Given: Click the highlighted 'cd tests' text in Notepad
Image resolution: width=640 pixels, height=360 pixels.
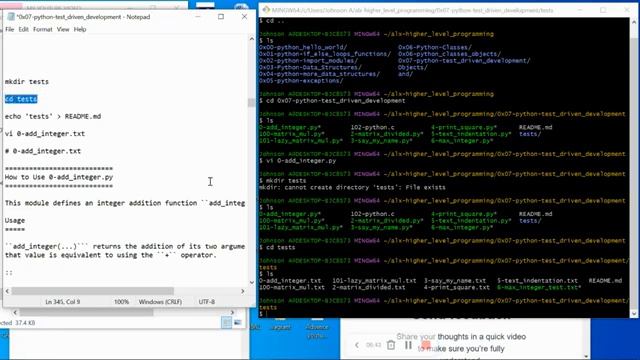Looking at the screenshot, I should pyautogui.click(x=21, y=99).
